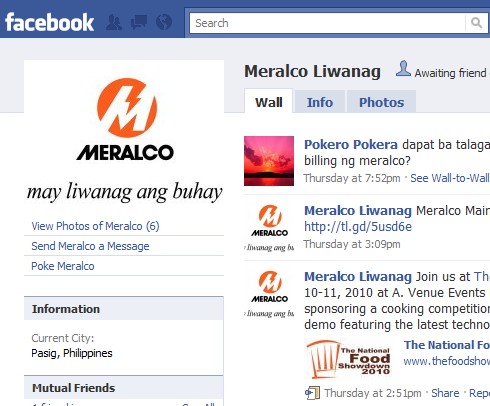
Task: Switch to the Wall tab
Action: (269, 102)
